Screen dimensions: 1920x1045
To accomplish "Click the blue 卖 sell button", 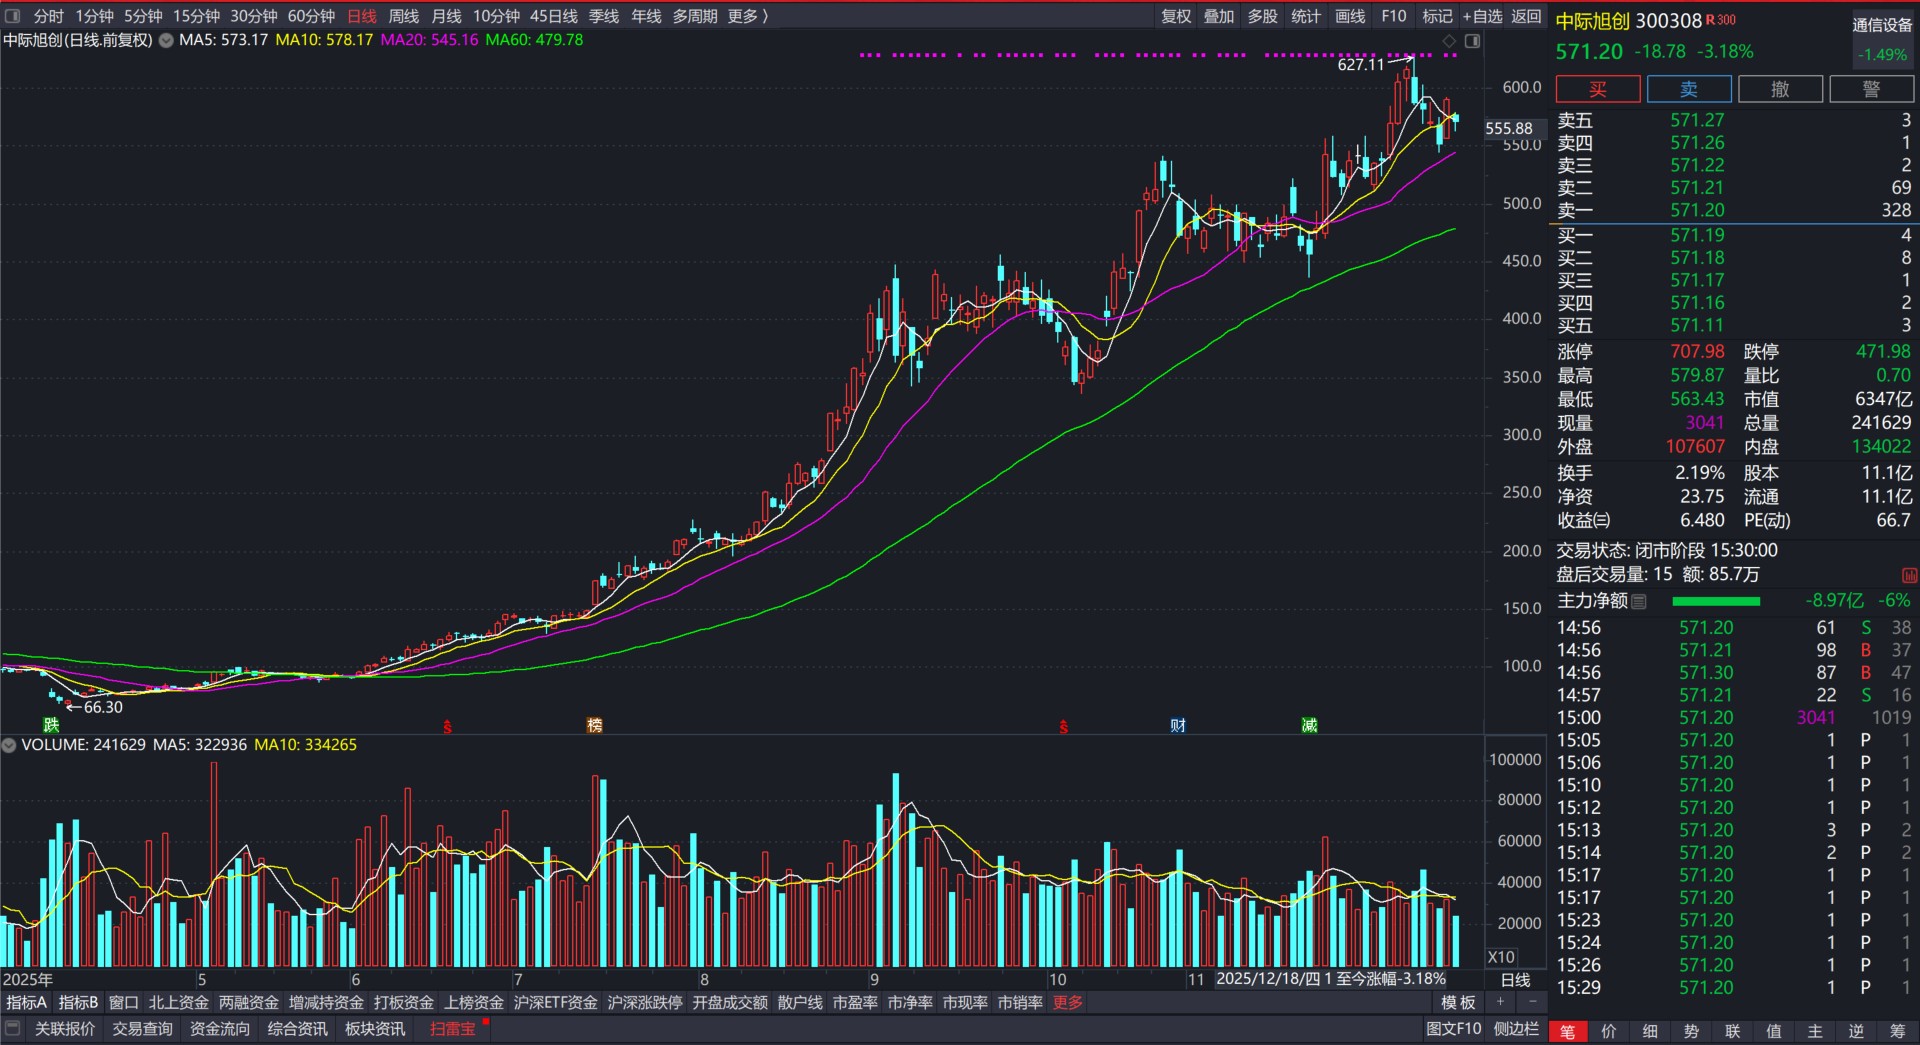I will 1688,89.
